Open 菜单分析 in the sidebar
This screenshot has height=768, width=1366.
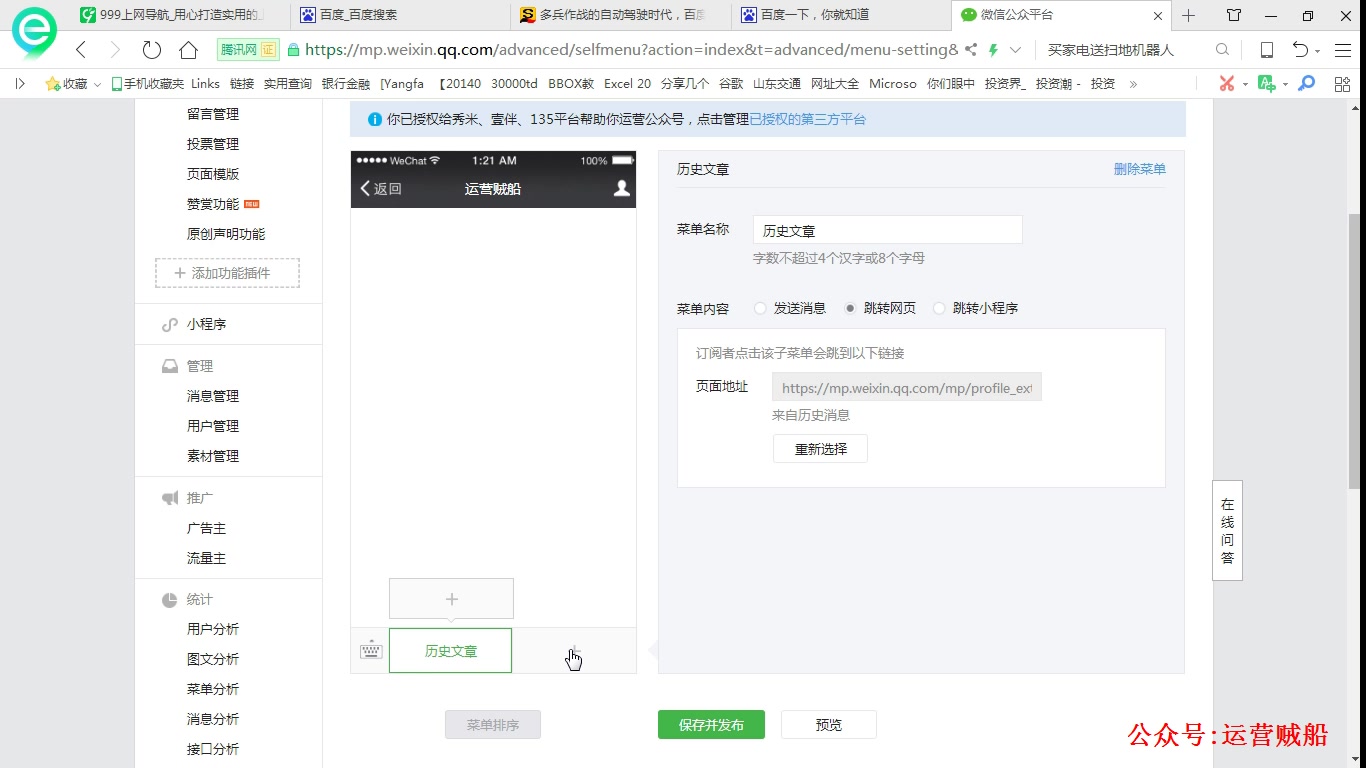pyautogui.click(x=213, y=689)
